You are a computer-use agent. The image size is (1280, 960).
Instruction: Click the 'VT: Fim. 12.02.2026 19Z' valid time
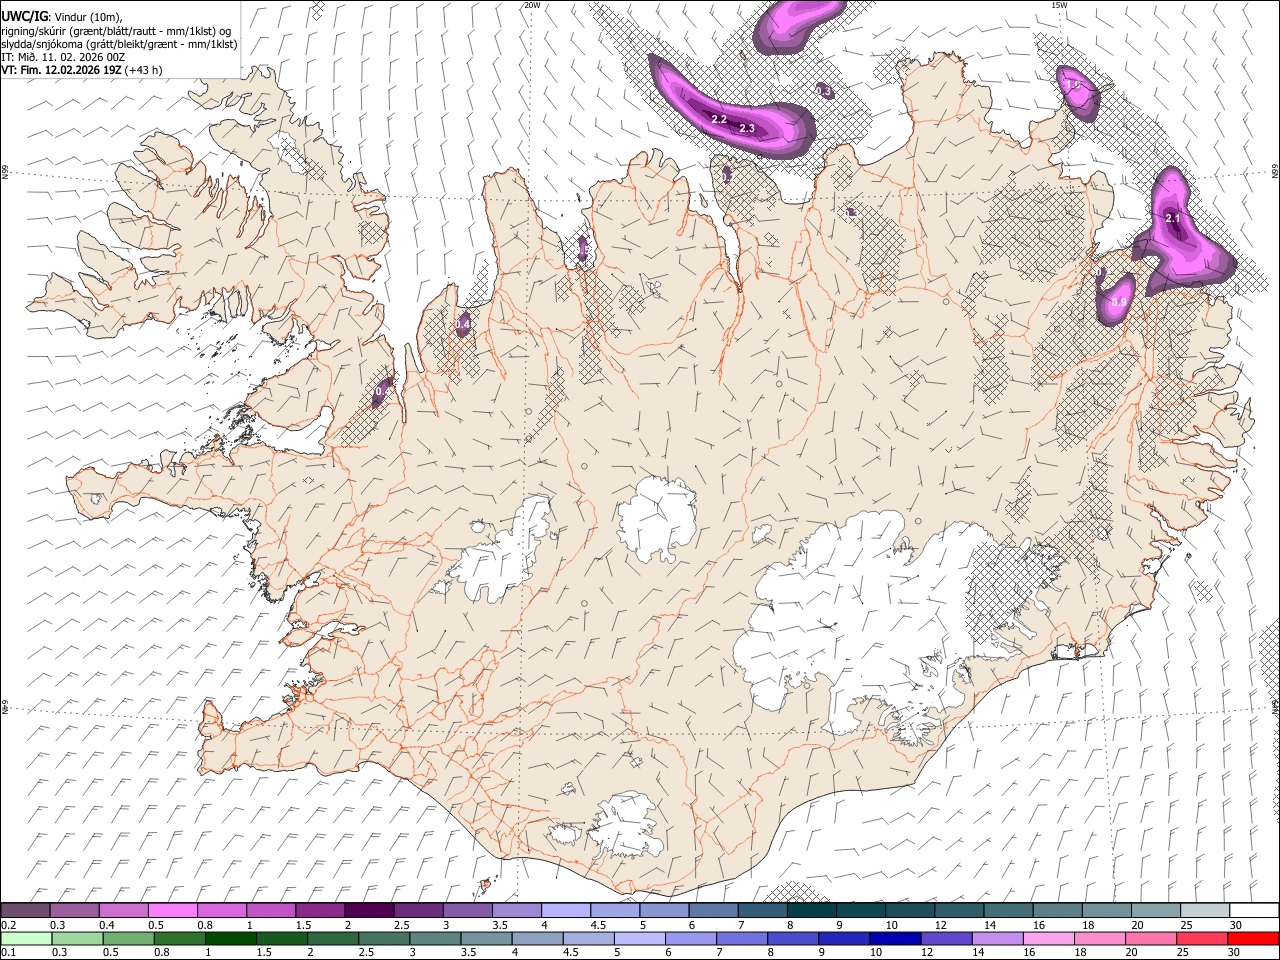point(61,70)
